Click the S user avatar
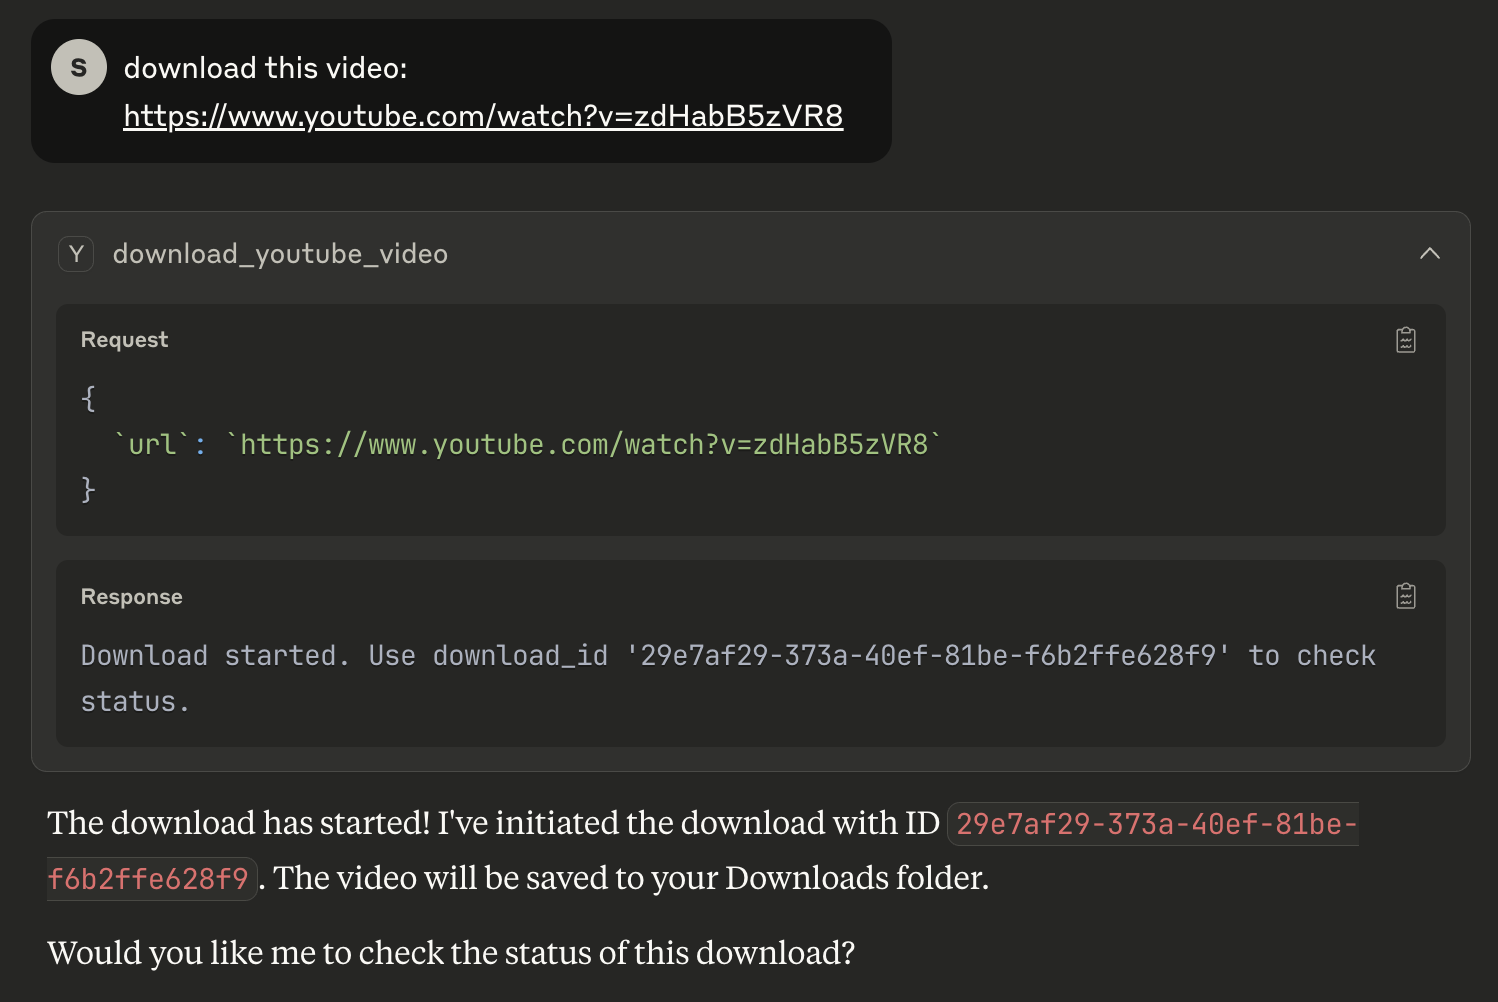 79,67
